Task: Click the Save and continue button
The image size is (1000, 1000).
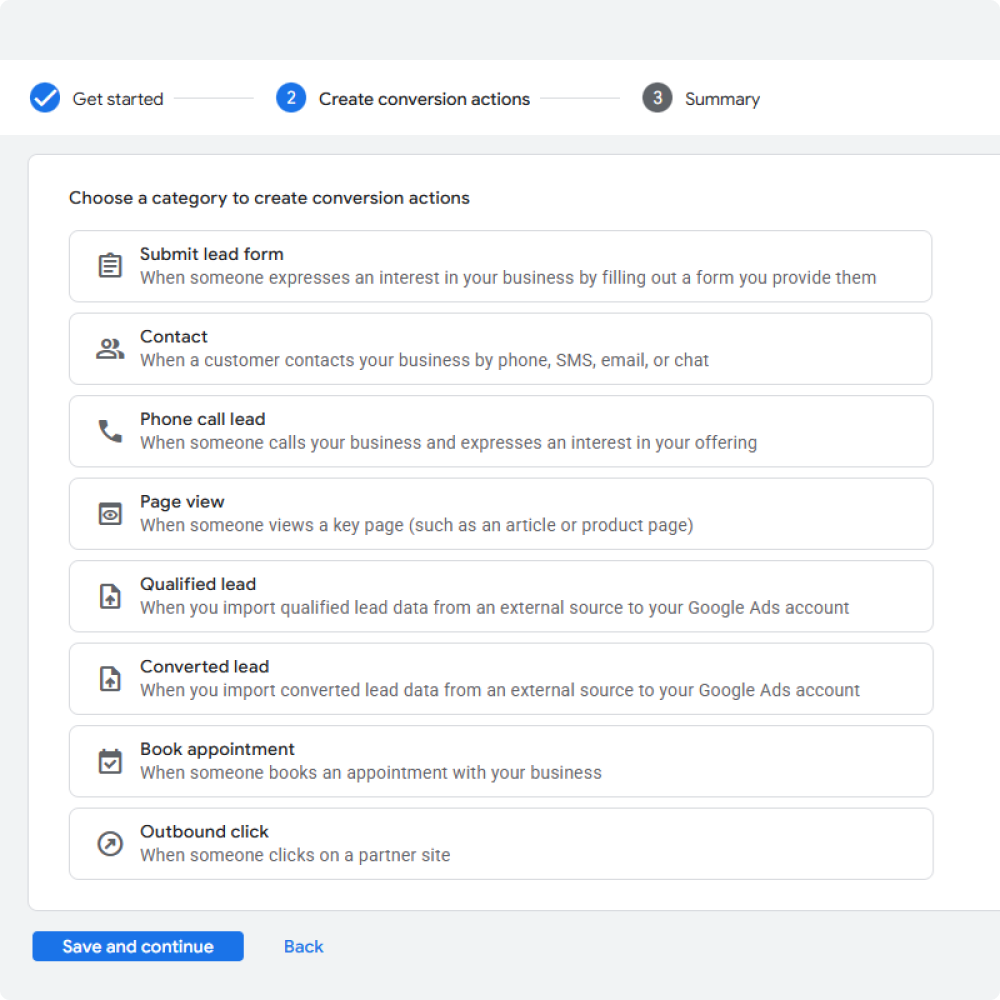Action: (138, 946)
